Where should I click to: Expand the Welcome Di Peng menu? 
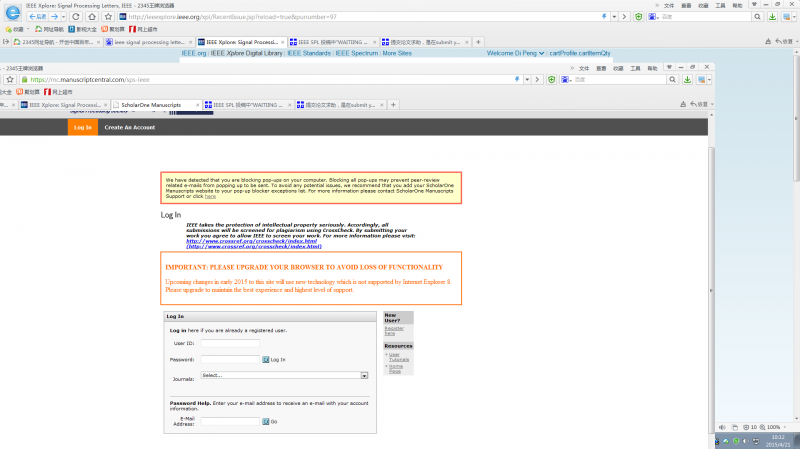[515, 53]
